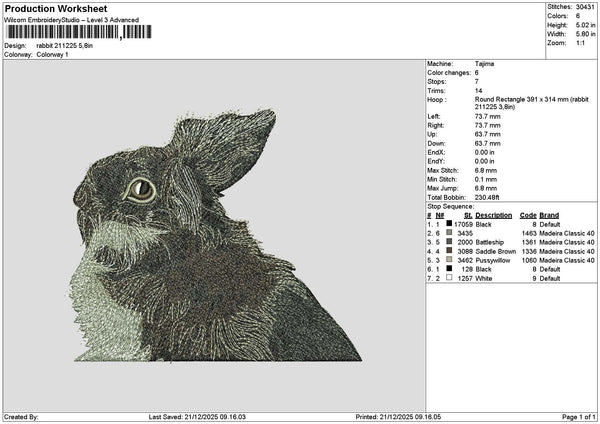The height and width of the screenshot is (424, 600).
Task: Click the Colors value in the header
Action: point(578,16)
